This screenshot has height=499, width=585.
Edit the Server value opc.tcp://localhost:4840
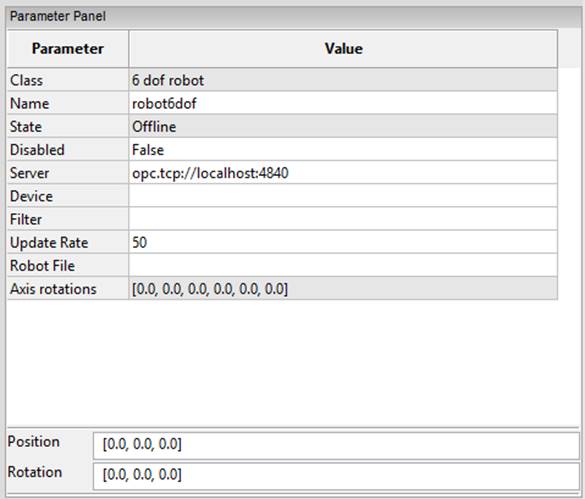click(x=343, y=173)
